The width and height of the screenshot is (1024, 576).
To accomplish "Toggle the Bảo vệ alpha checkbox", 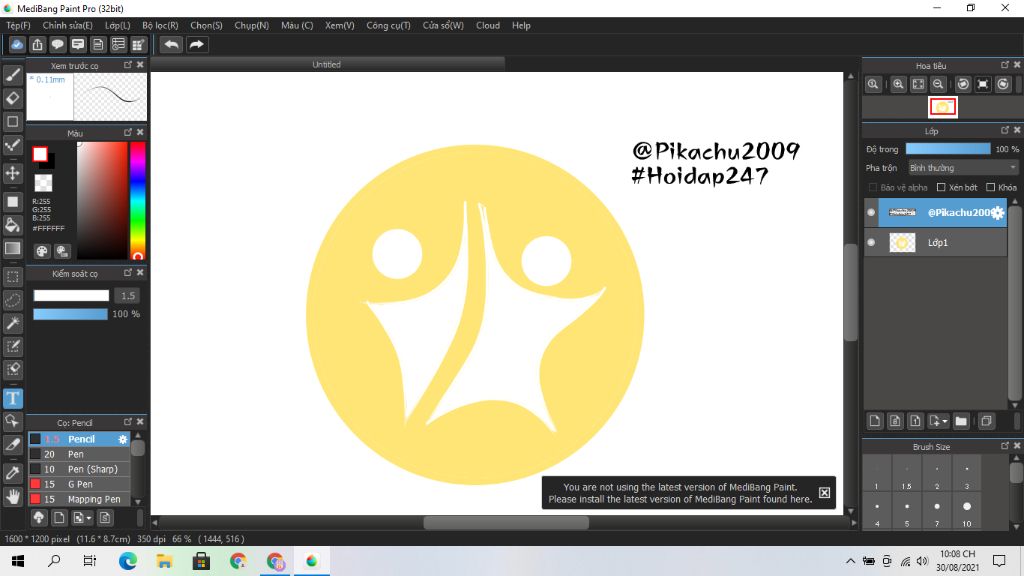I will click(872, 187).
